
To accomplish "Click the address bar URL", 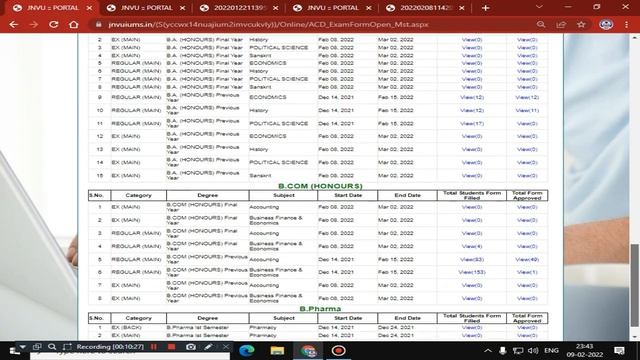I will click(x=269, y=24).
